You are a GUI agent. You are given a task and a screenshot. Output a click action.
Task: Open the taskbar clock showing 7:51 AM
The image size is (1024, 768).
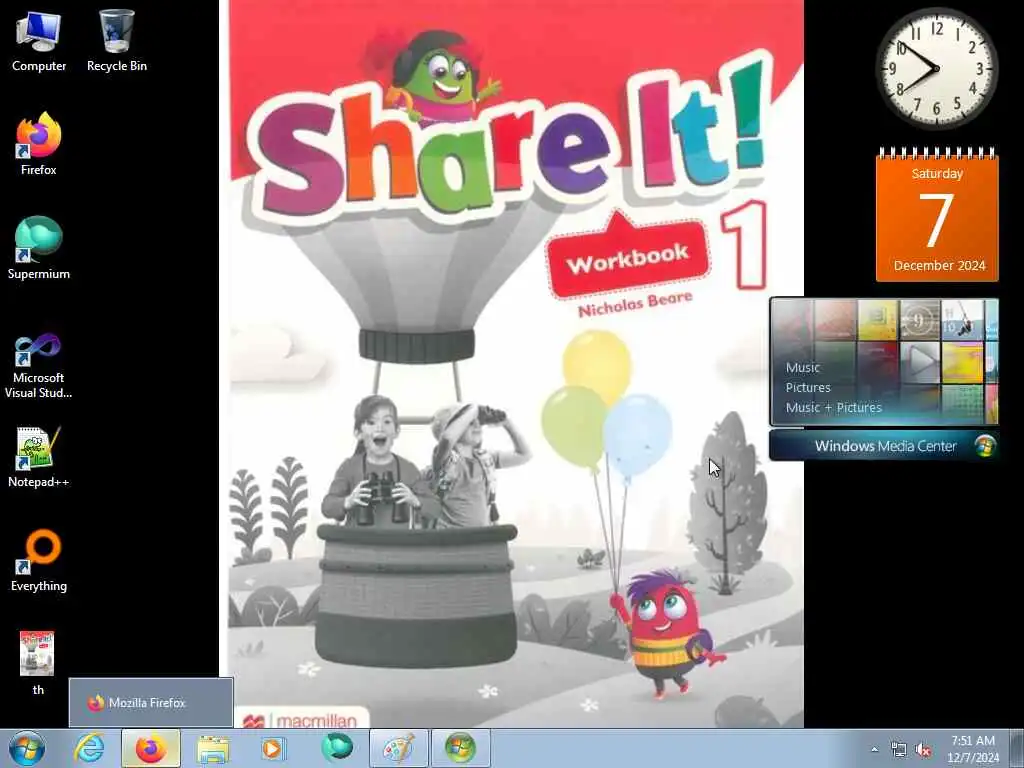(x=972, y=749)
